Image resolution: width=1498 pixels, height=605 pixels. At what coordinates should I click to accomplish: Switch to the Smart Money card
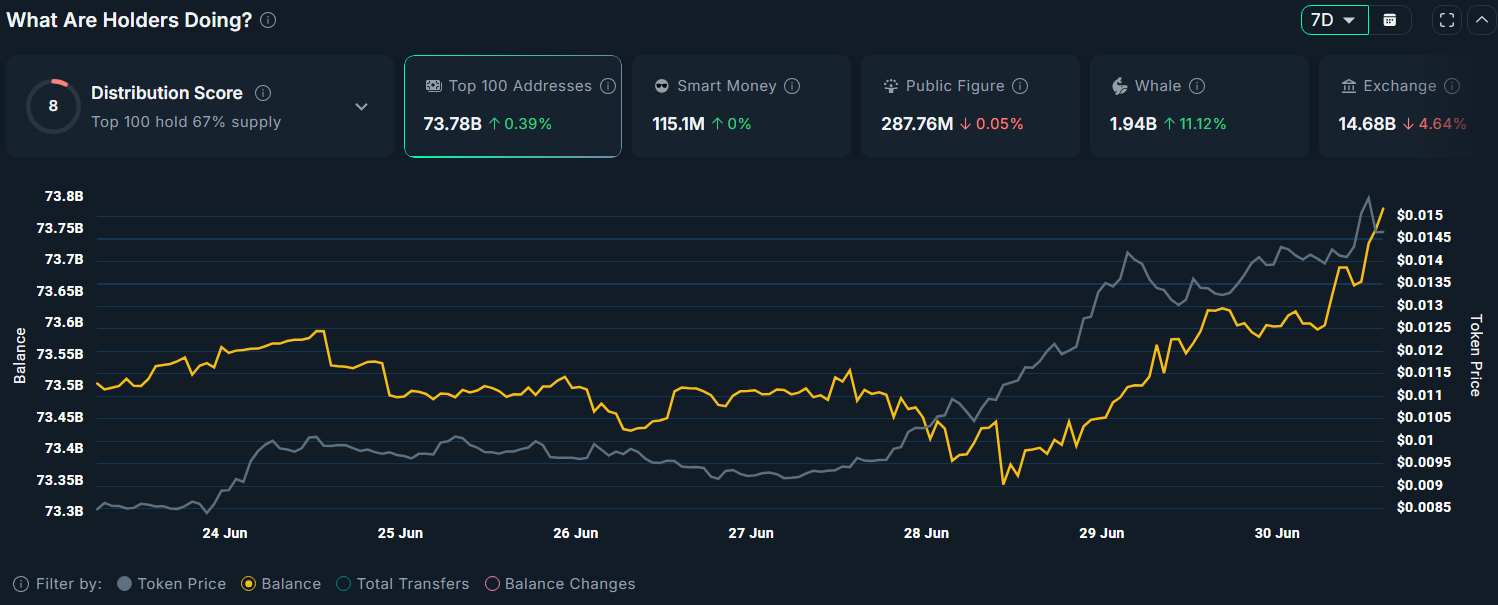(x=741, y=106)
